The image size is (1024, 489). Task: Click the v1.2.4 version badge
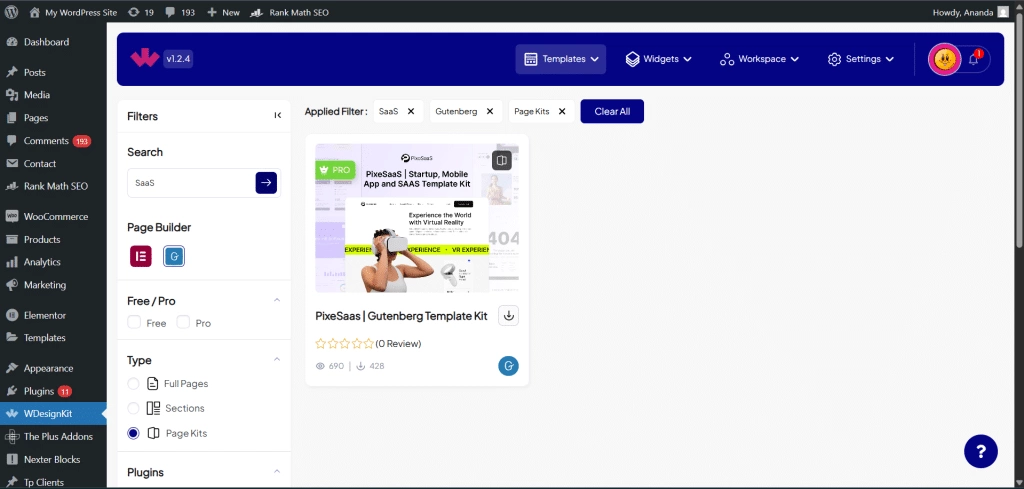(x=178, y=59)
